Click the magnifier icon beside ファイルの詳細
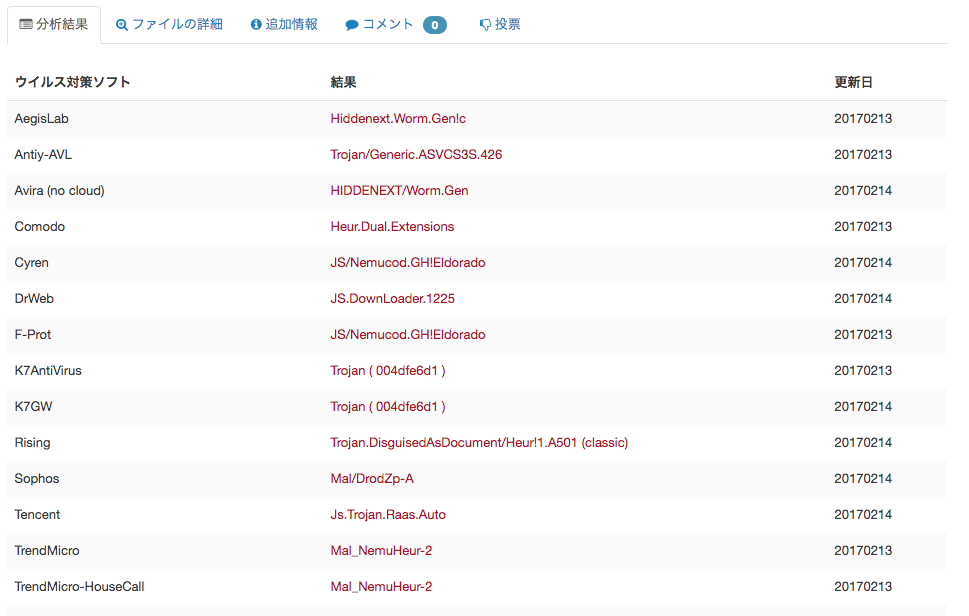969x616 pixels. (x=122, y=25)
